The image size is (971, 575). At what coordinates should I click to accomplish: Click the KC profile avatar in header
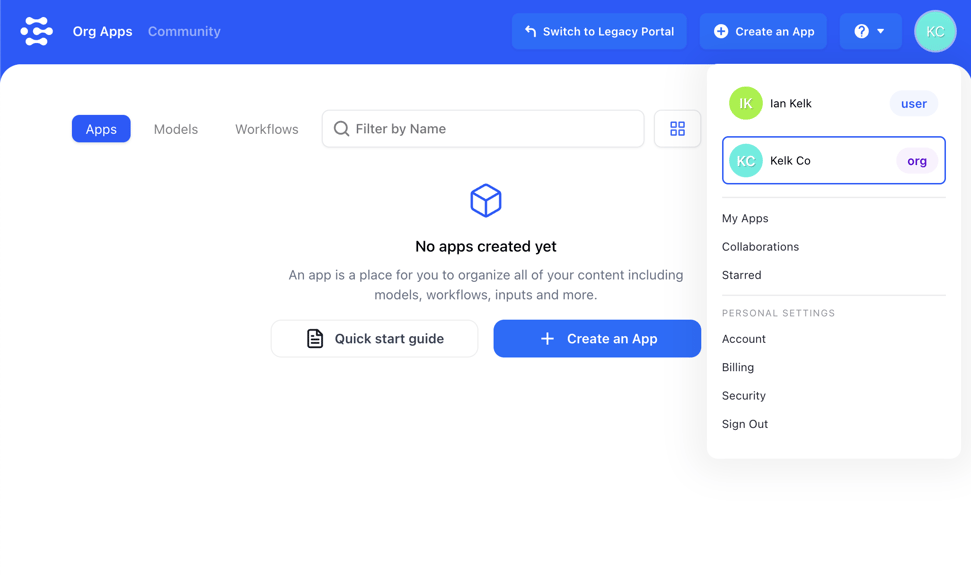point(934,32)
